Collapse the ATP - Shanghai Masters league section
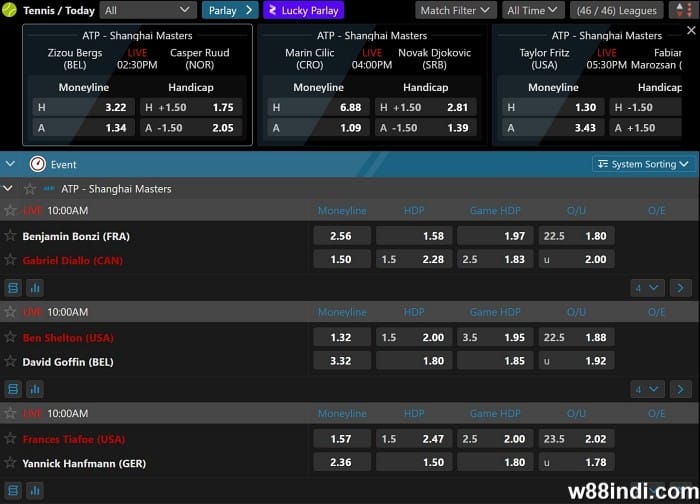 9,188
